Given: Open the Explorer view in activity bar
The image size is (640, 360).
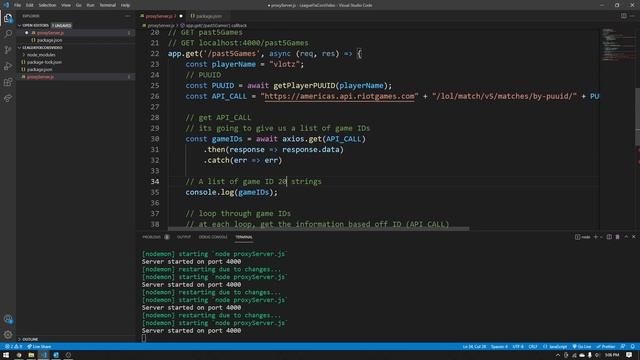Looking at the screenshot, I should click(8, 18).
